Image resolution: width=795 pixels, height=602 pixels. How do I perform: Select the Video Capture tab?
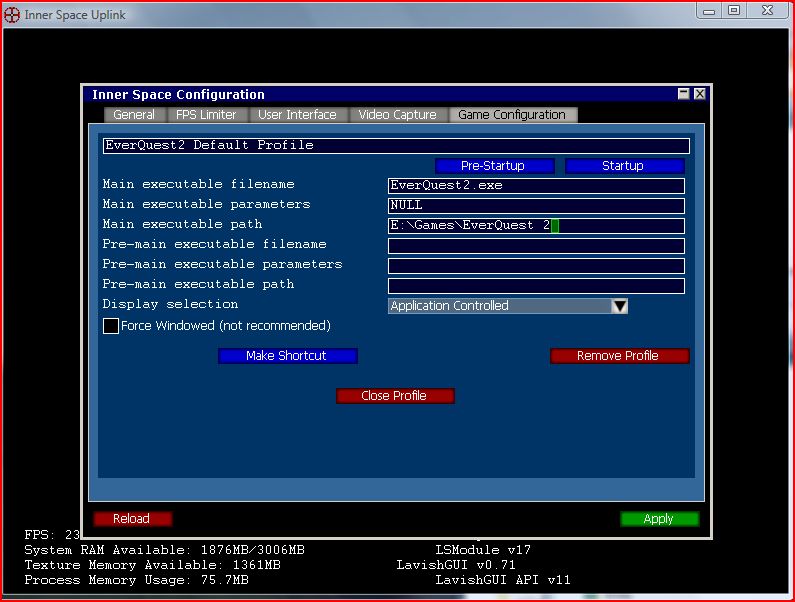point(398,115)
